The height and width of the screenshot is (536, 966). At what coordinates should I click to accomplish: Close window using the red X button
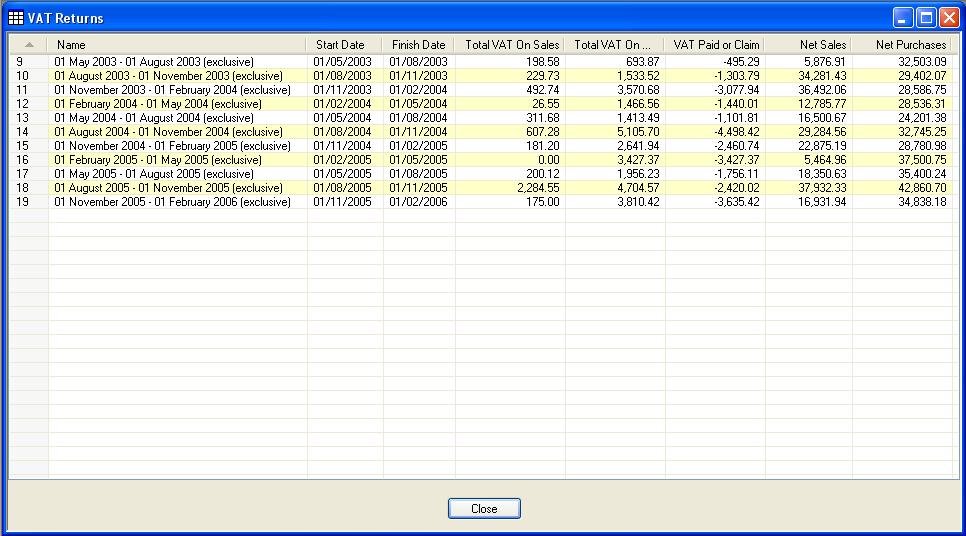tap(948, 17)
